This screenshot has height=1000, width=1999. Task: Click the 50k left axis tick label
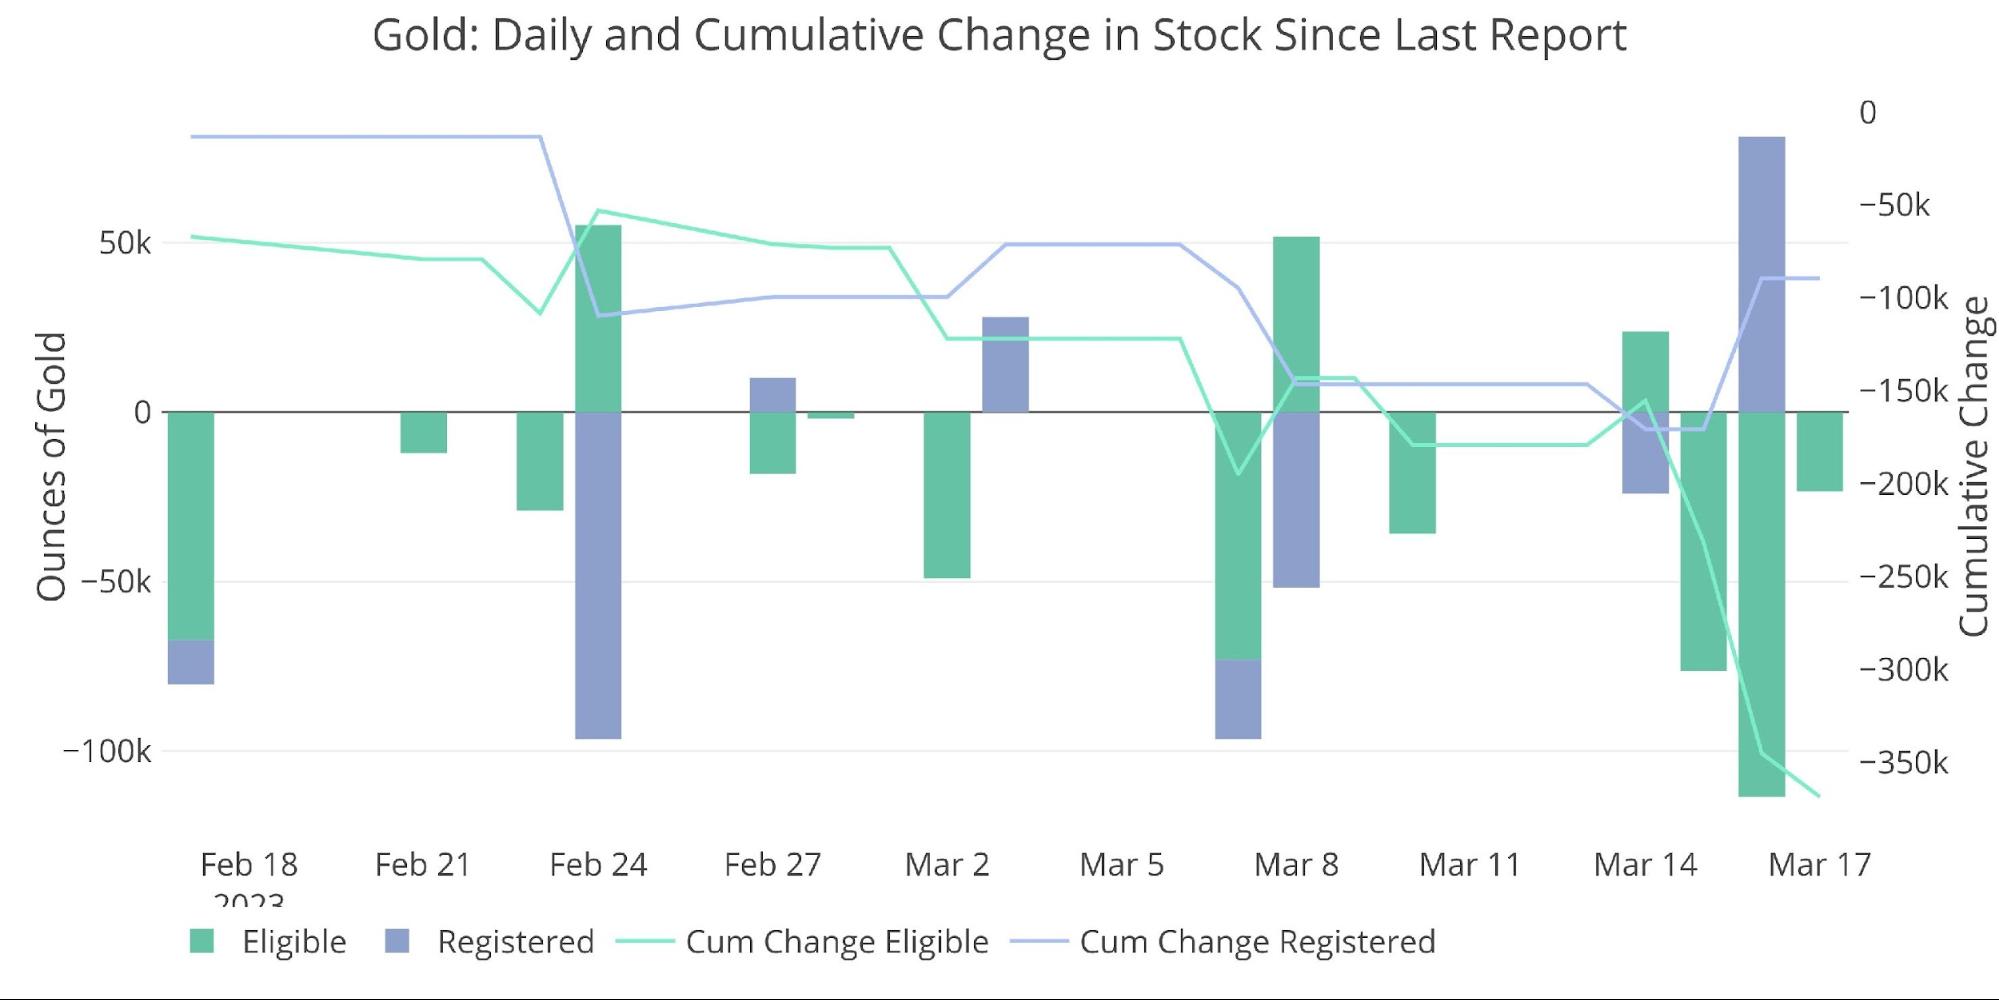(x=125, y=243)
